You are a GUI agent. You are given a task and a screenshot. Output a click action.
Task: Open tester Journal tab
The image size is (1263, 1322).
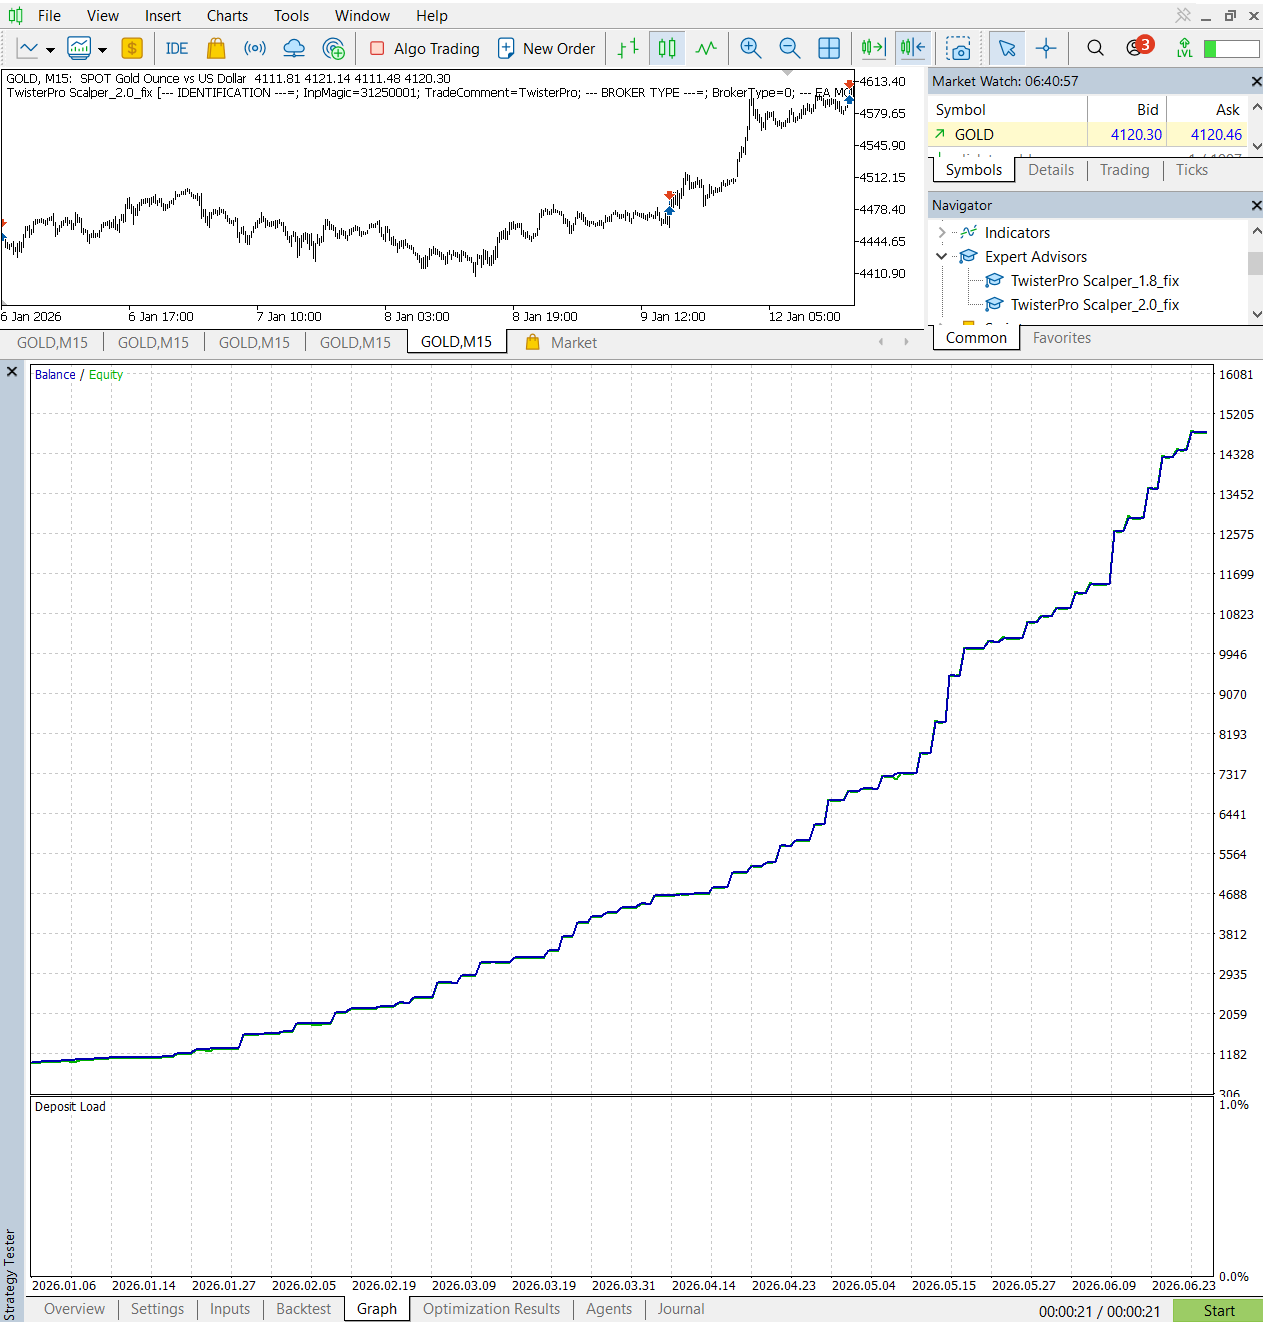[x=680, y=1309]
